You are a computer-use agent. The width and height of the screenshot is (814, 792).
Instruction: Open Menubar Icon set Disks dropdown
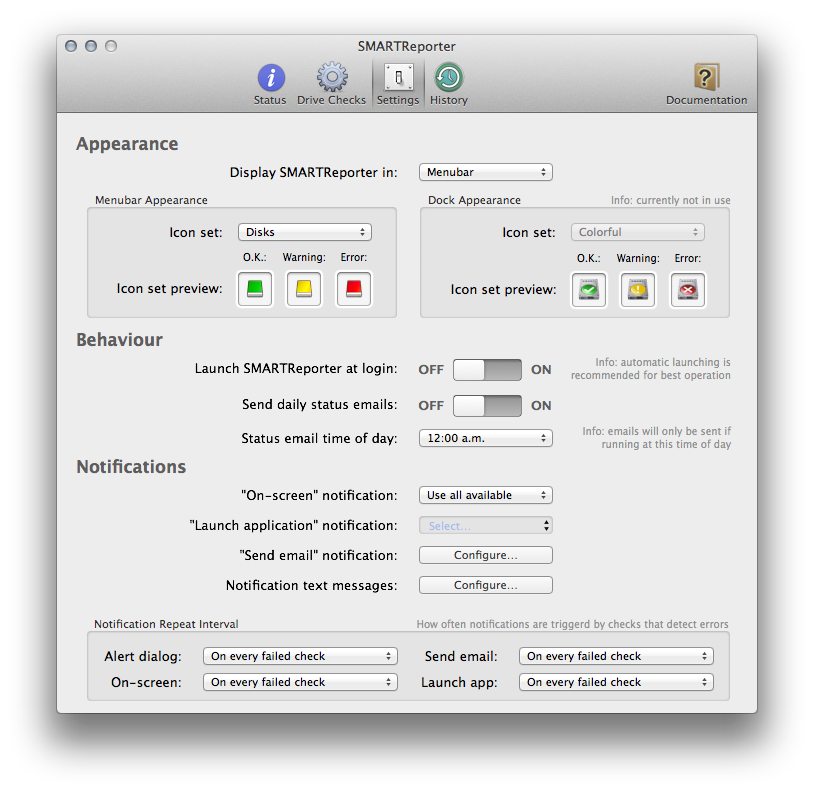point(305,232)
